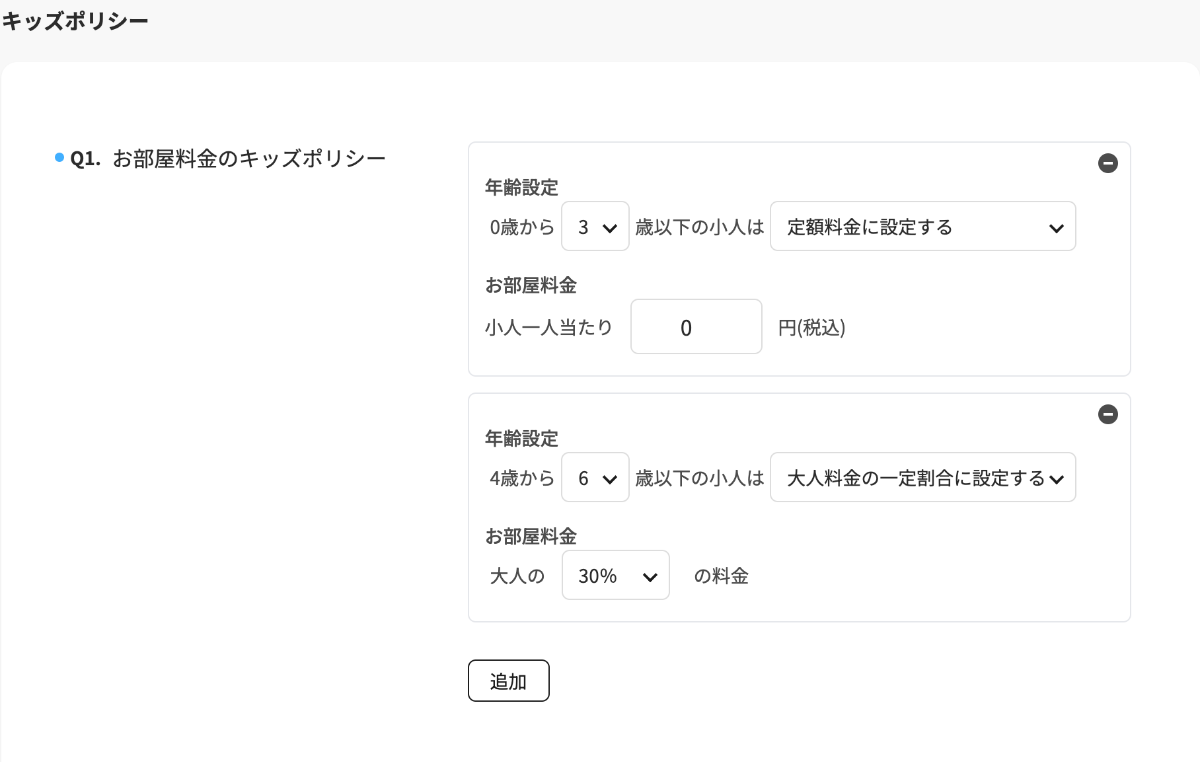The image size is (1200, 762).
Task: Click the キッズポリシー page heading
Action: [x=76, y=21]
